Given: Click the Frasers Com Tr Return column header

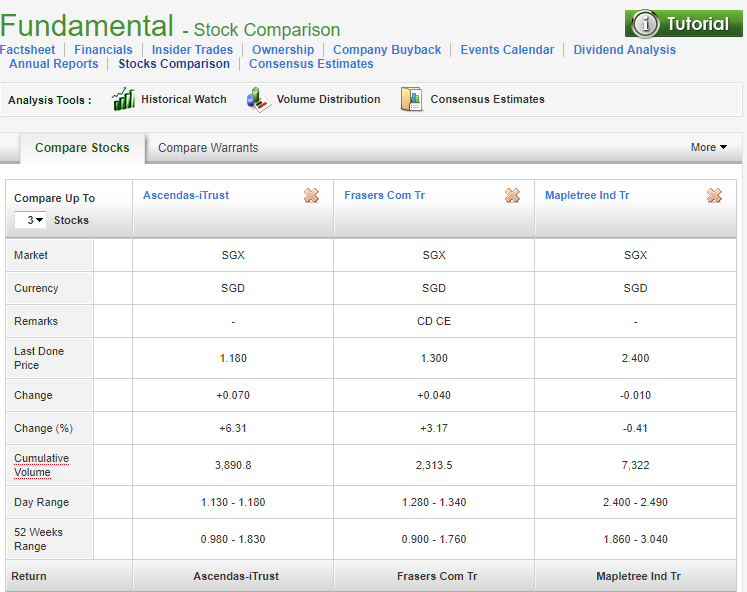Looking at the screenshot, I should click(x=437, y=576).
